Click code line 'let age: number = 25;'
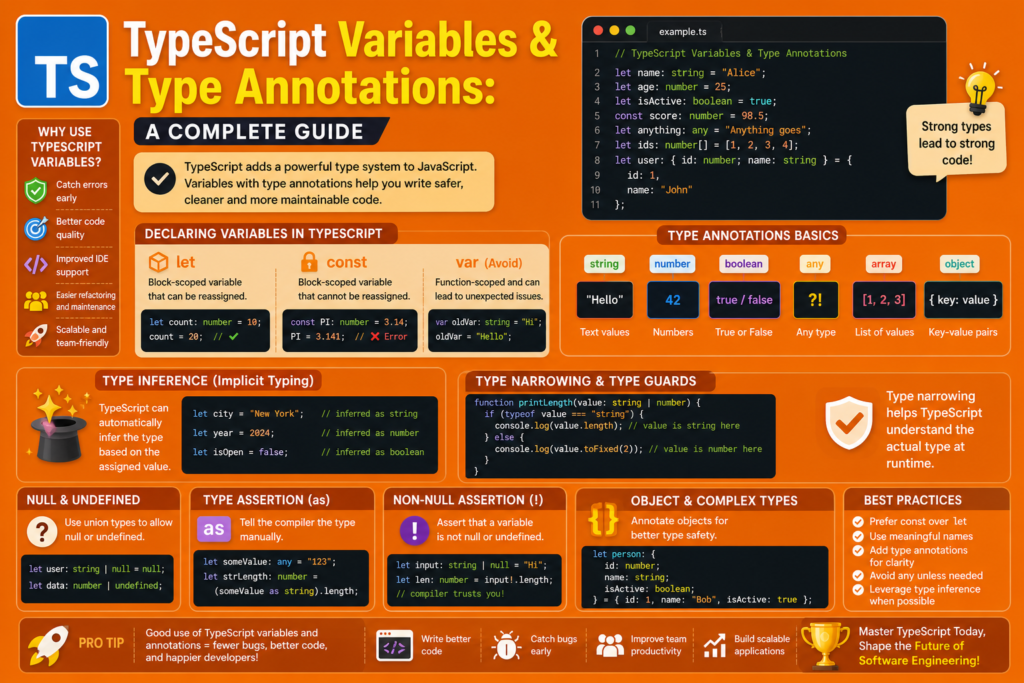 coord(673,87)
